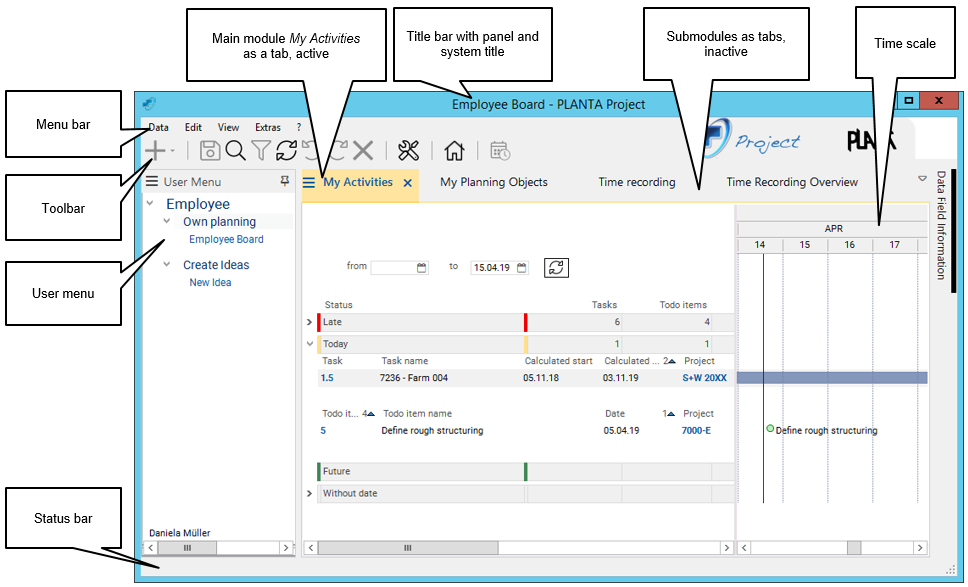968x587 pixels.
Task: Click the Future status row
Action: pos(525,472)
